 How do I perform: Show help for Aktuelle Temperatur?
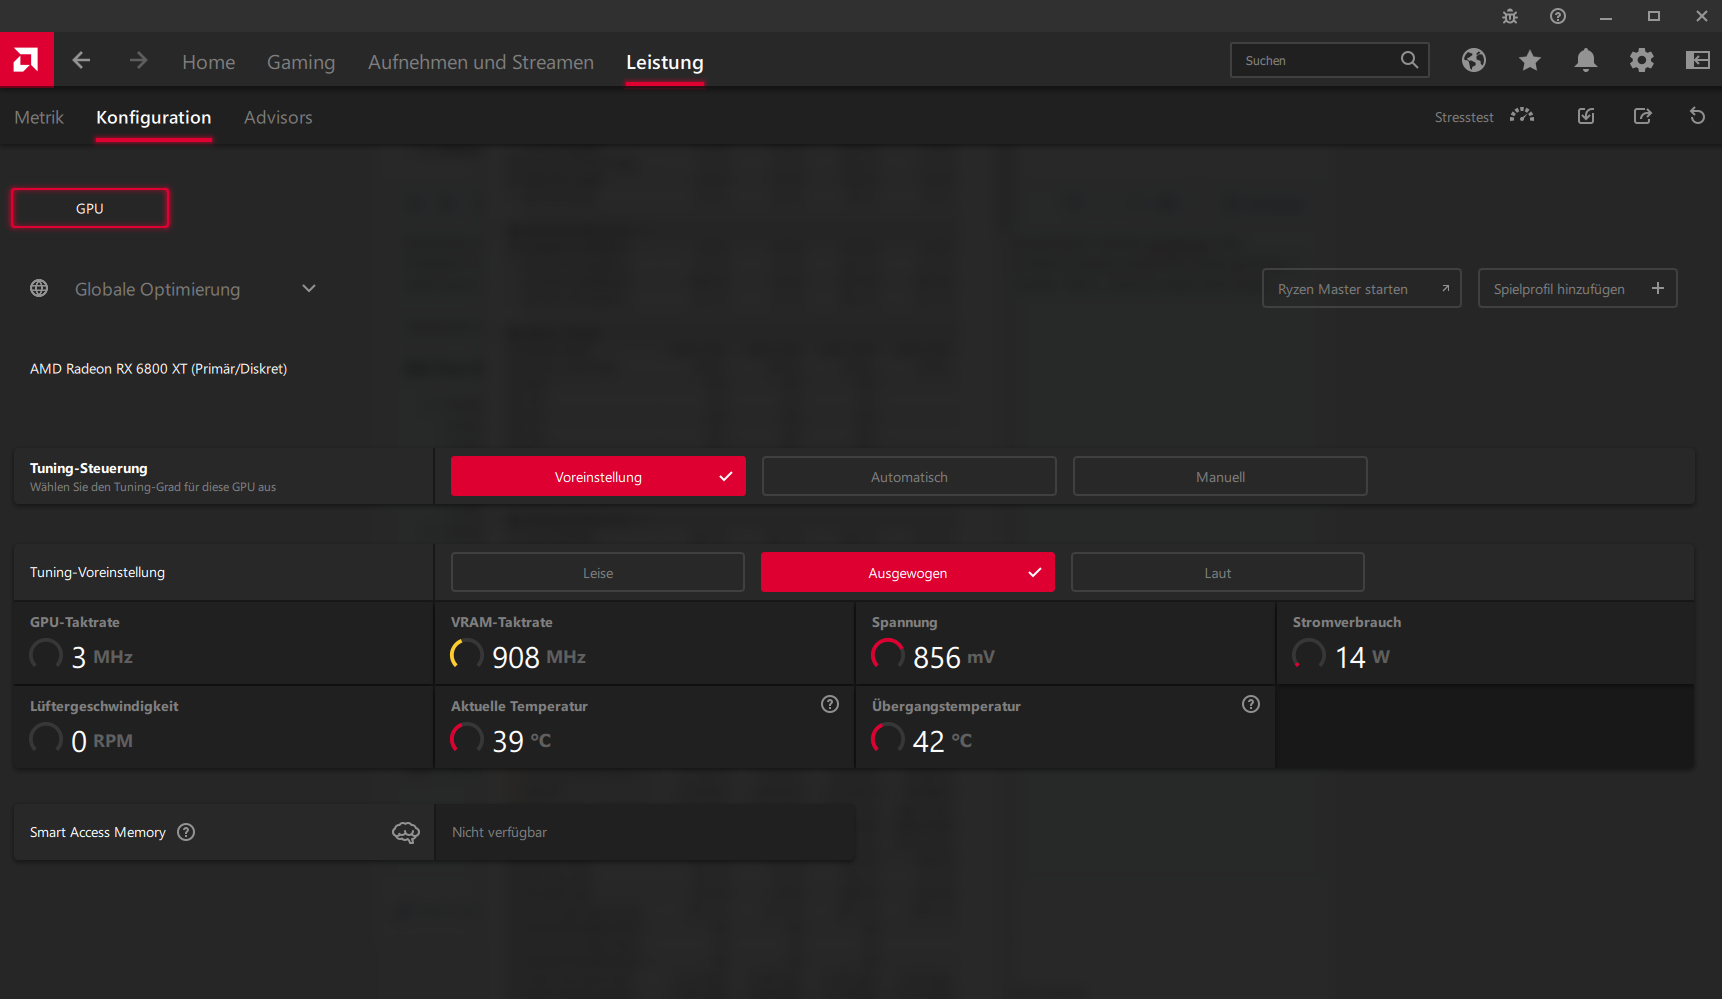[830, 704]
